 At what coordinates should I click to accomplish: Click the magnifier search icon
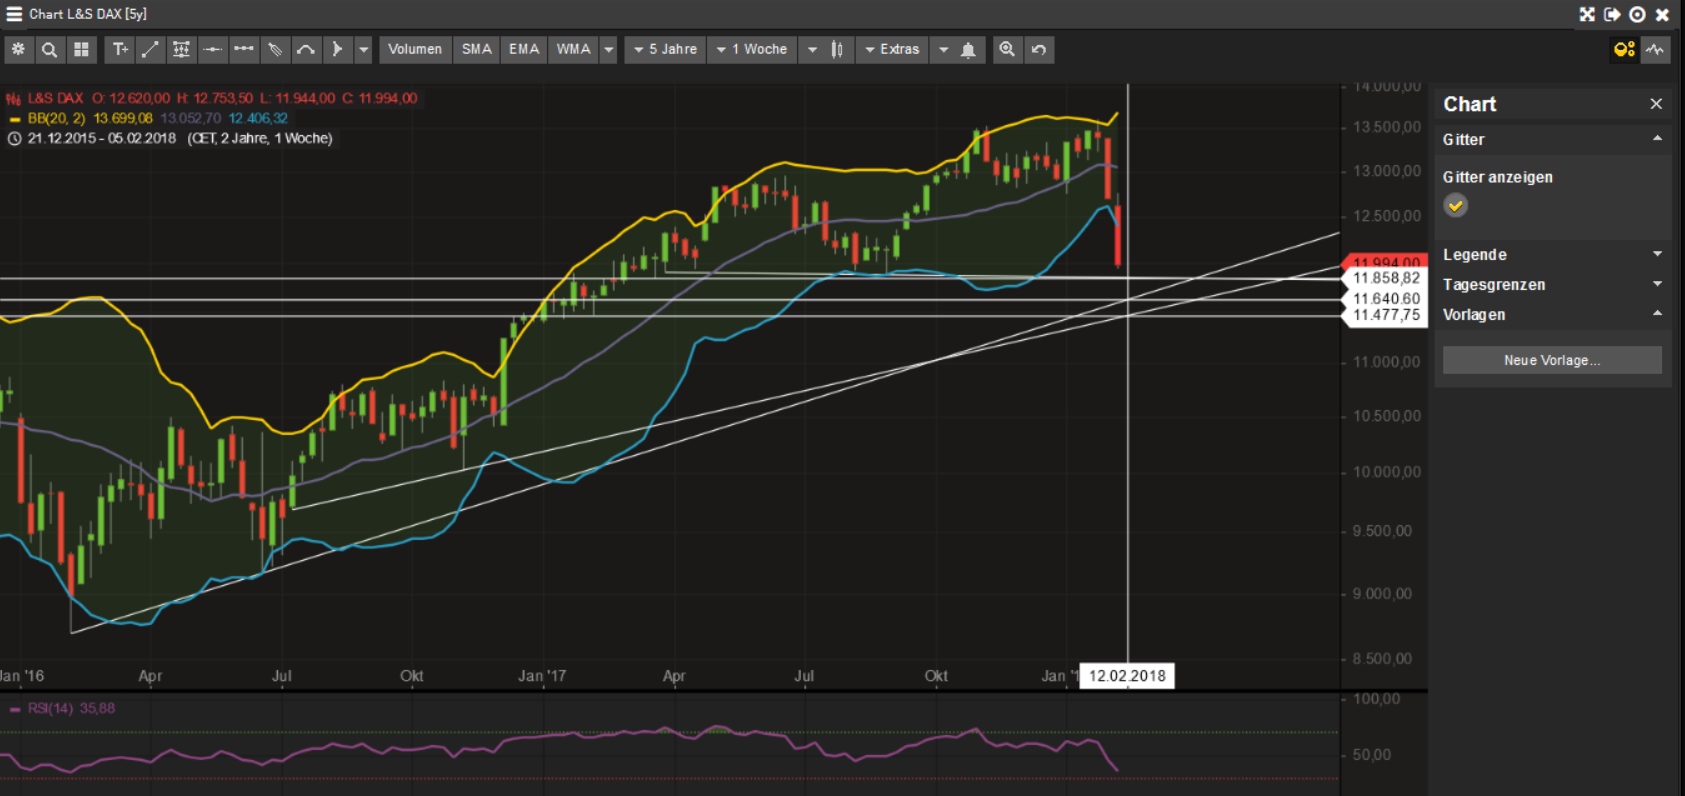tap(49, 49)
